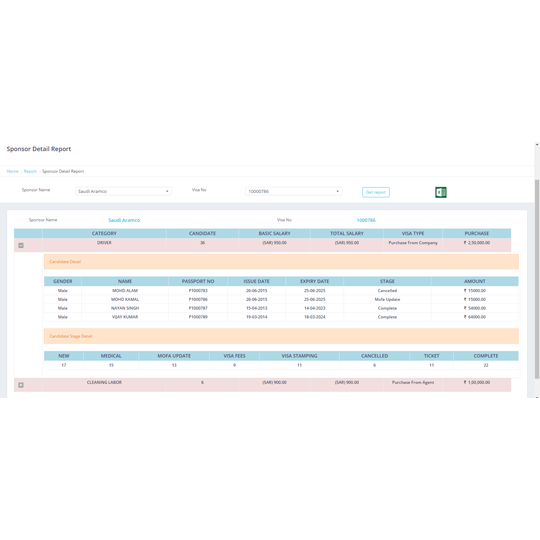Click the page vertical scrollbar
The height and width of the screenshot is (540, 540).
pyautogui.click(x=537, y=279)
